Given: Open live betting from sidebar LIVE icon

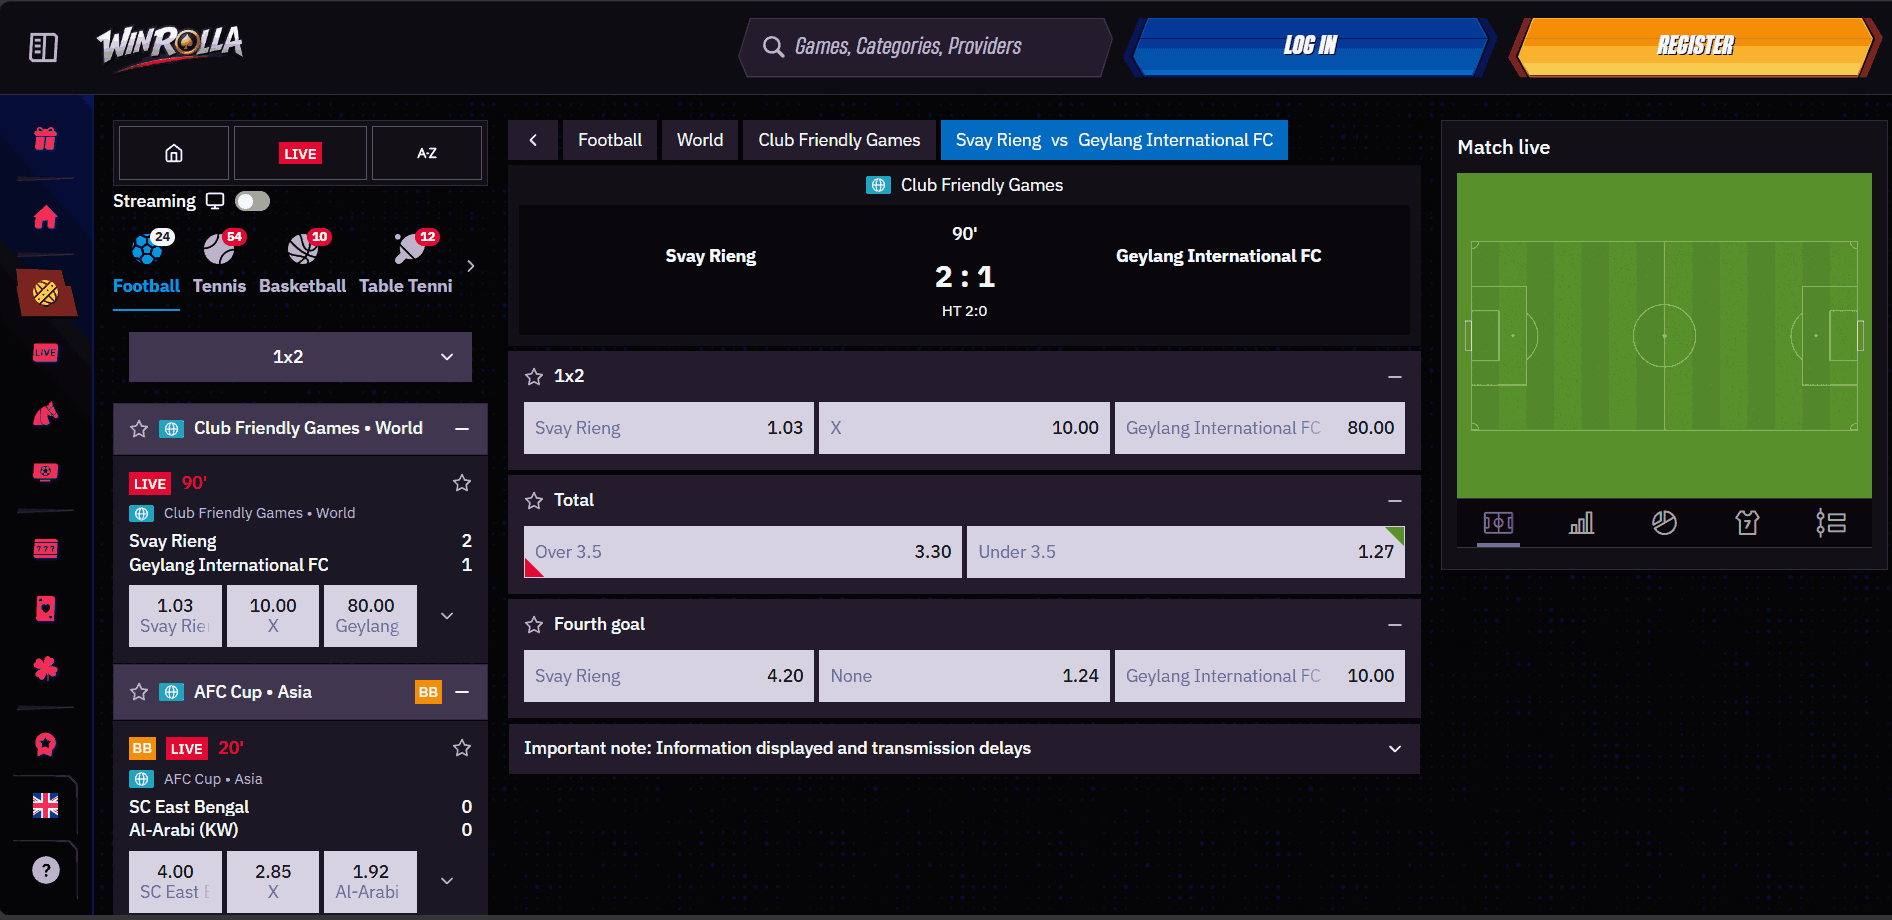Looking at the screenshot, I should coord(46,353).
